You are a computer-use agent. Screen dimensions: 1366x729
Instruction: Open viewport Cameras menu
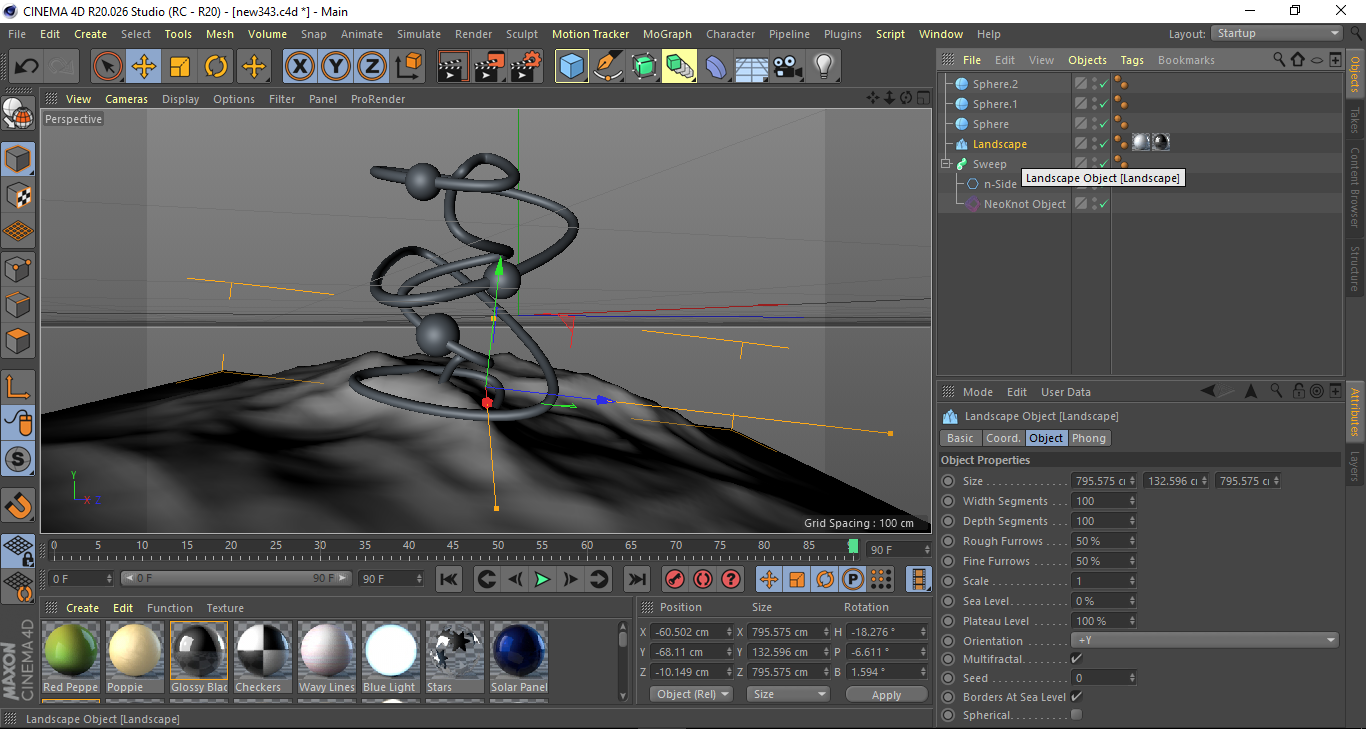coord(126,99)
